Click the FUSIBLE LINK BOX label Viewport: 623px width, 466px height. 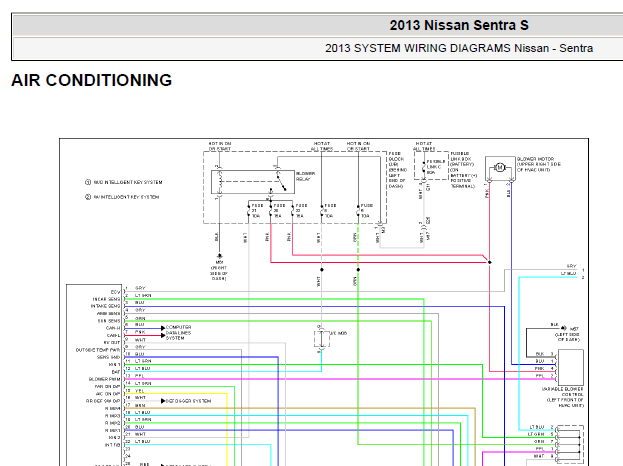tap(463, 170)
